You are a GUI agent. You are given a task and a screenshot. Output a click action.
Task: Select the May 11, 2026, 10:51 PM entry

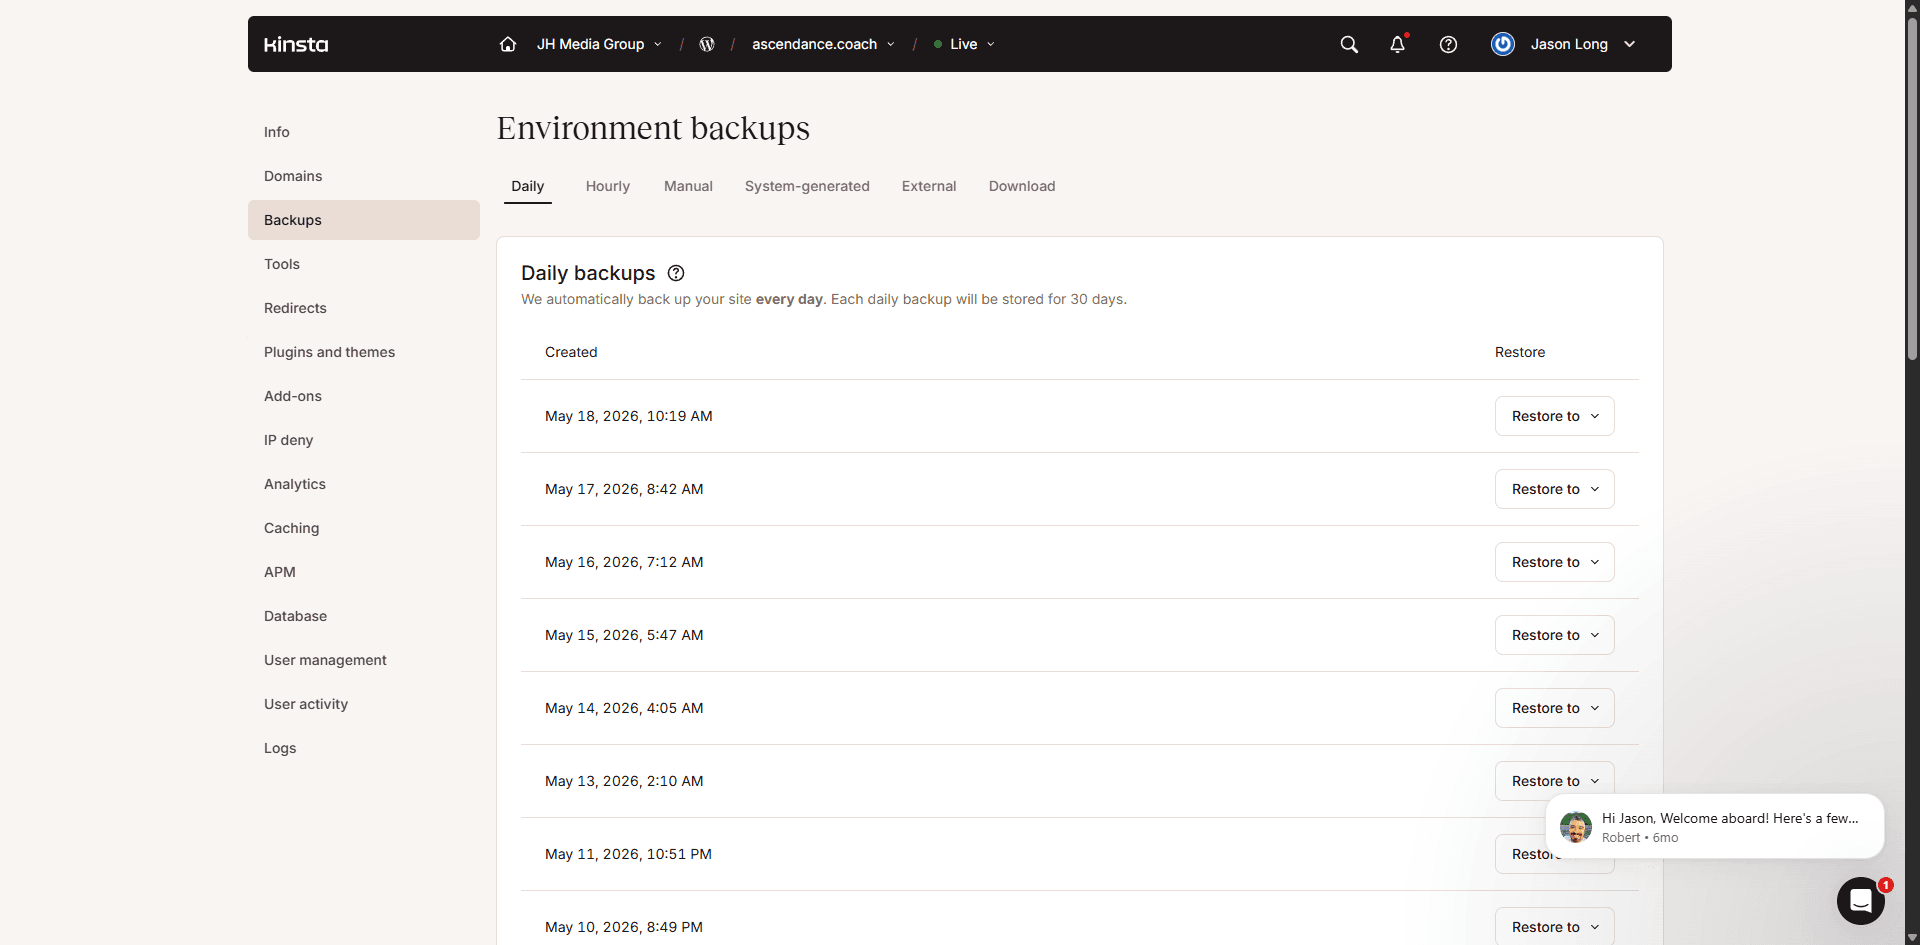628,854
